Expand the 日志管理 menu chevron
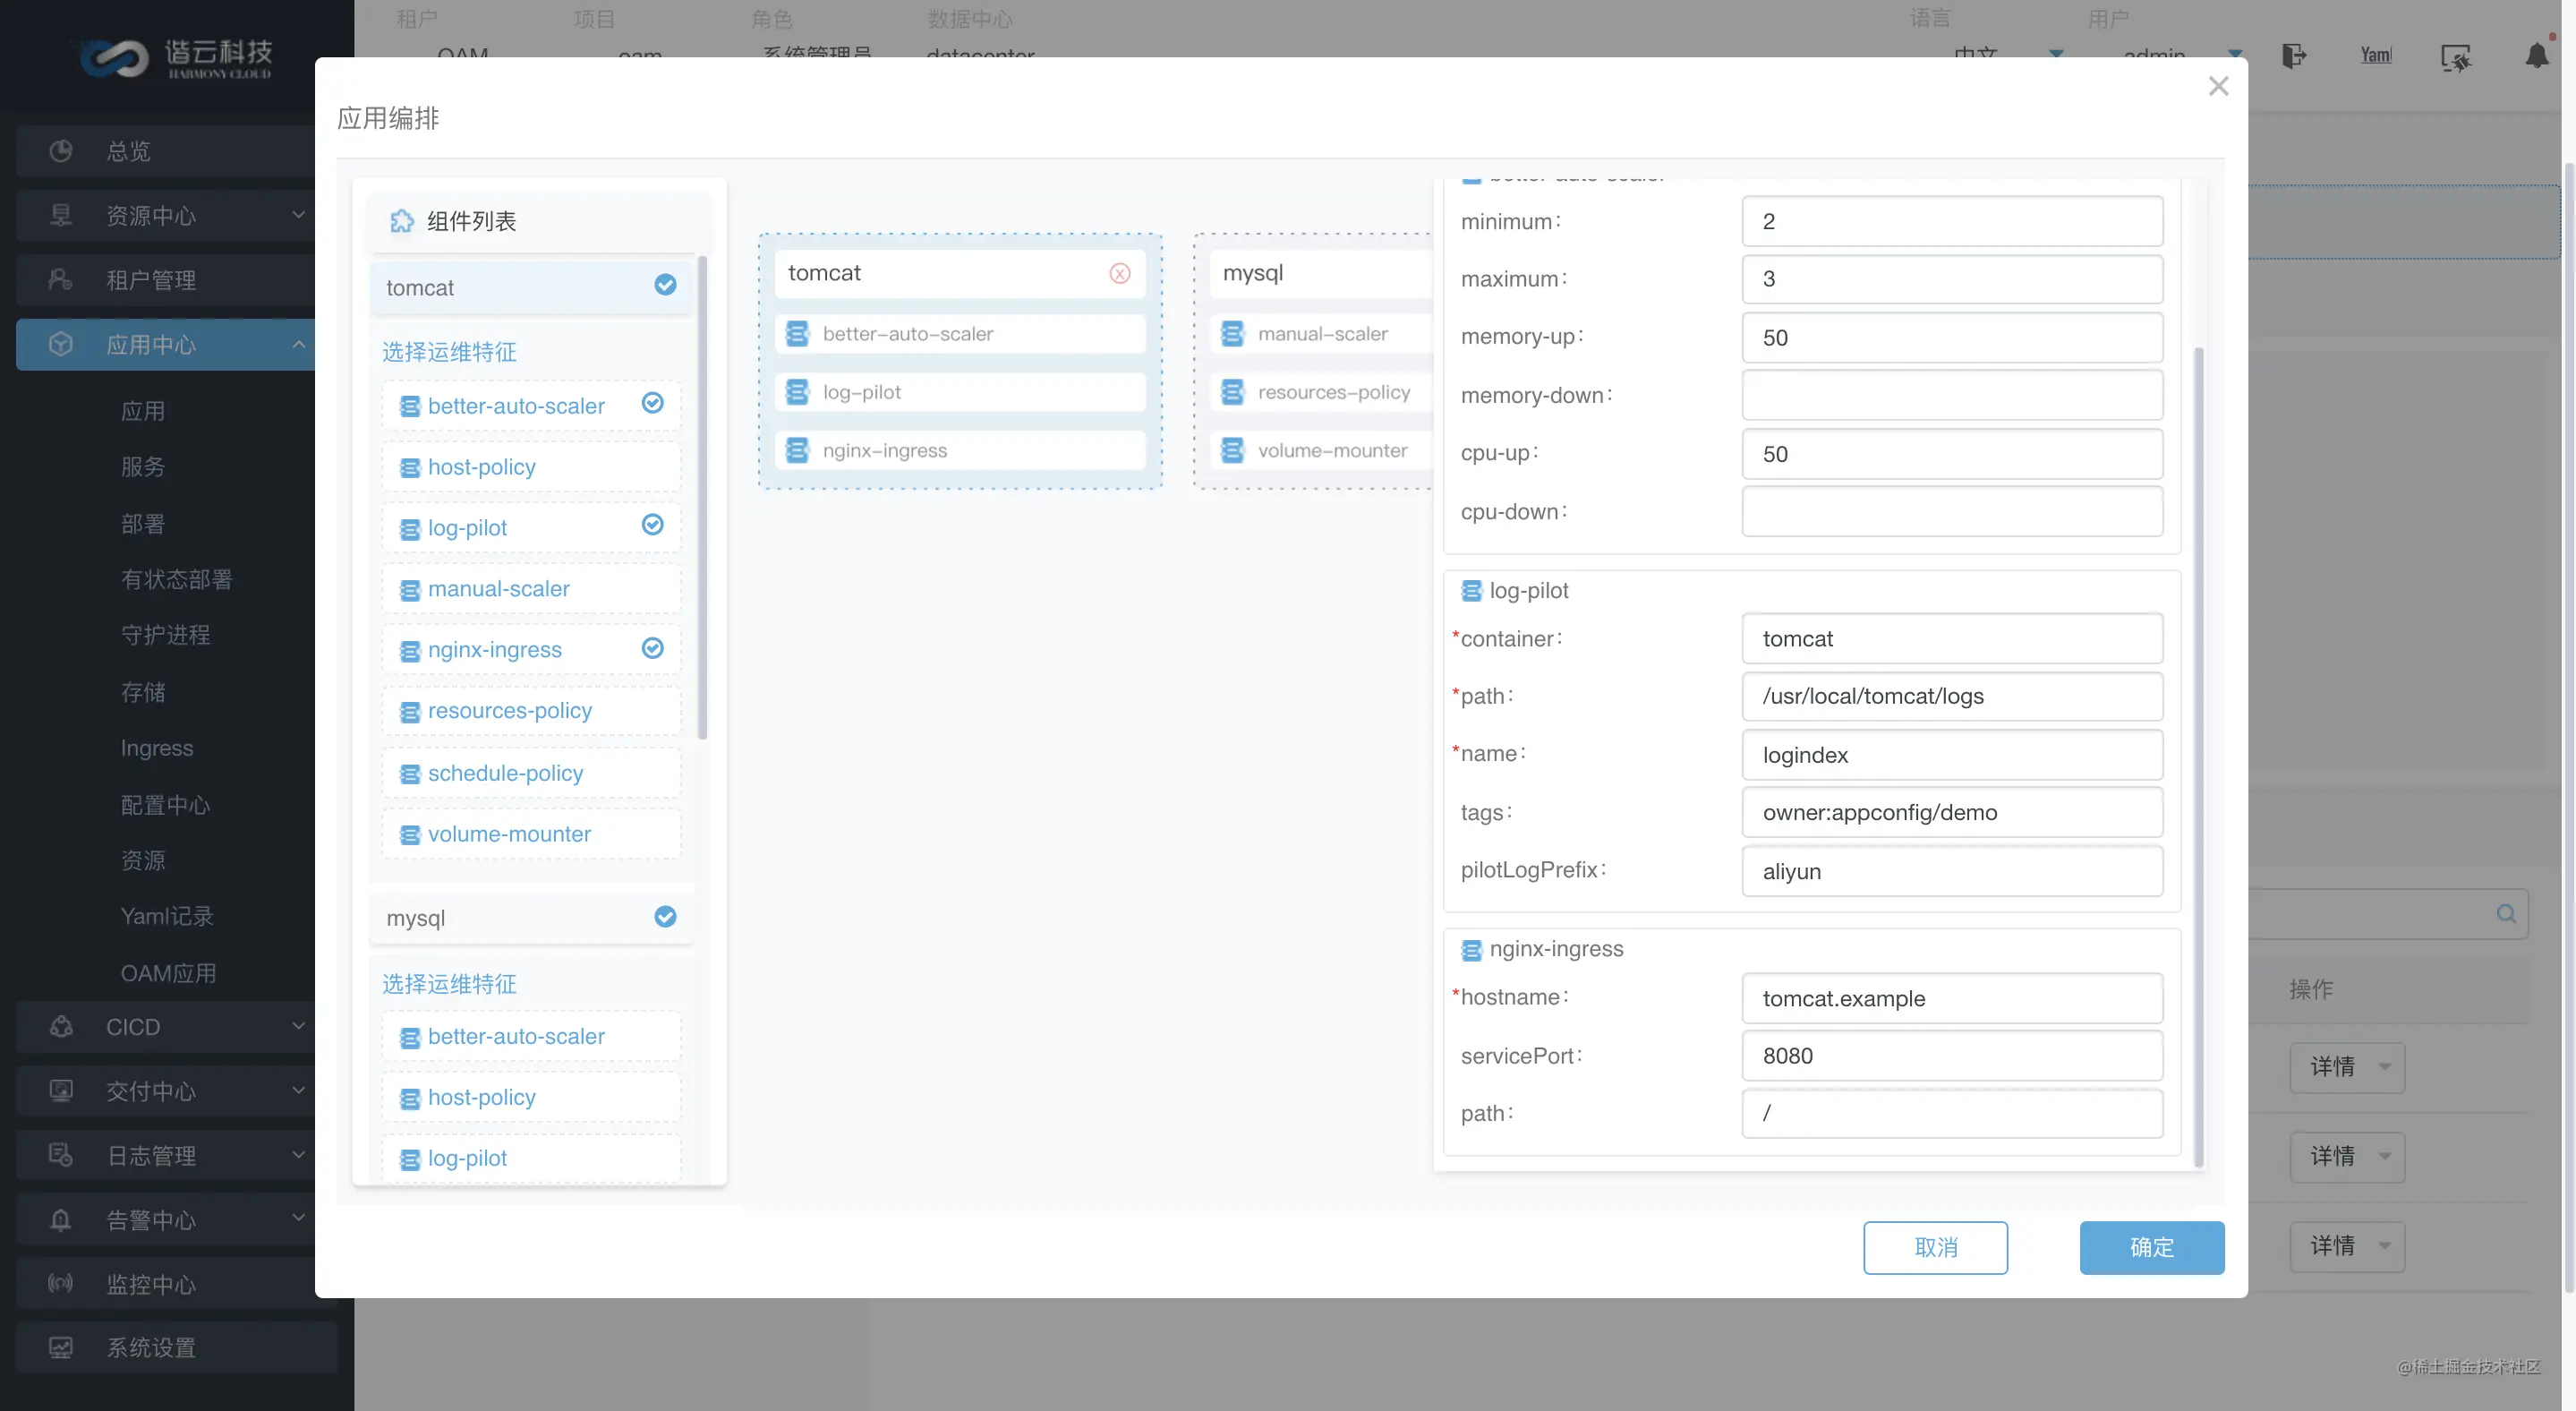 coord(298,1154)
